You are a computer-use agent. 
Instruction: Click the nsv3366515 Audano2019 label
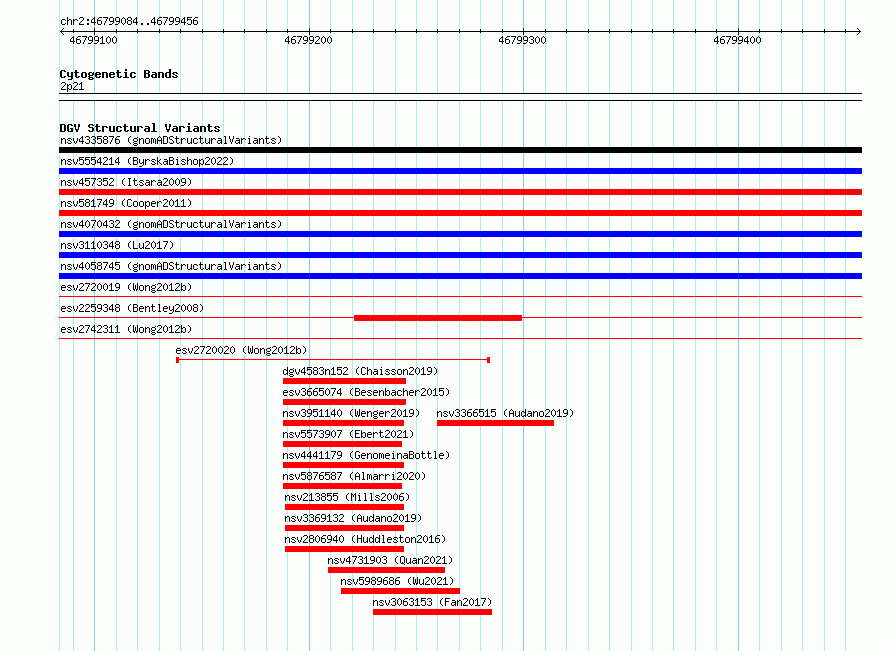tap(505, 413)
